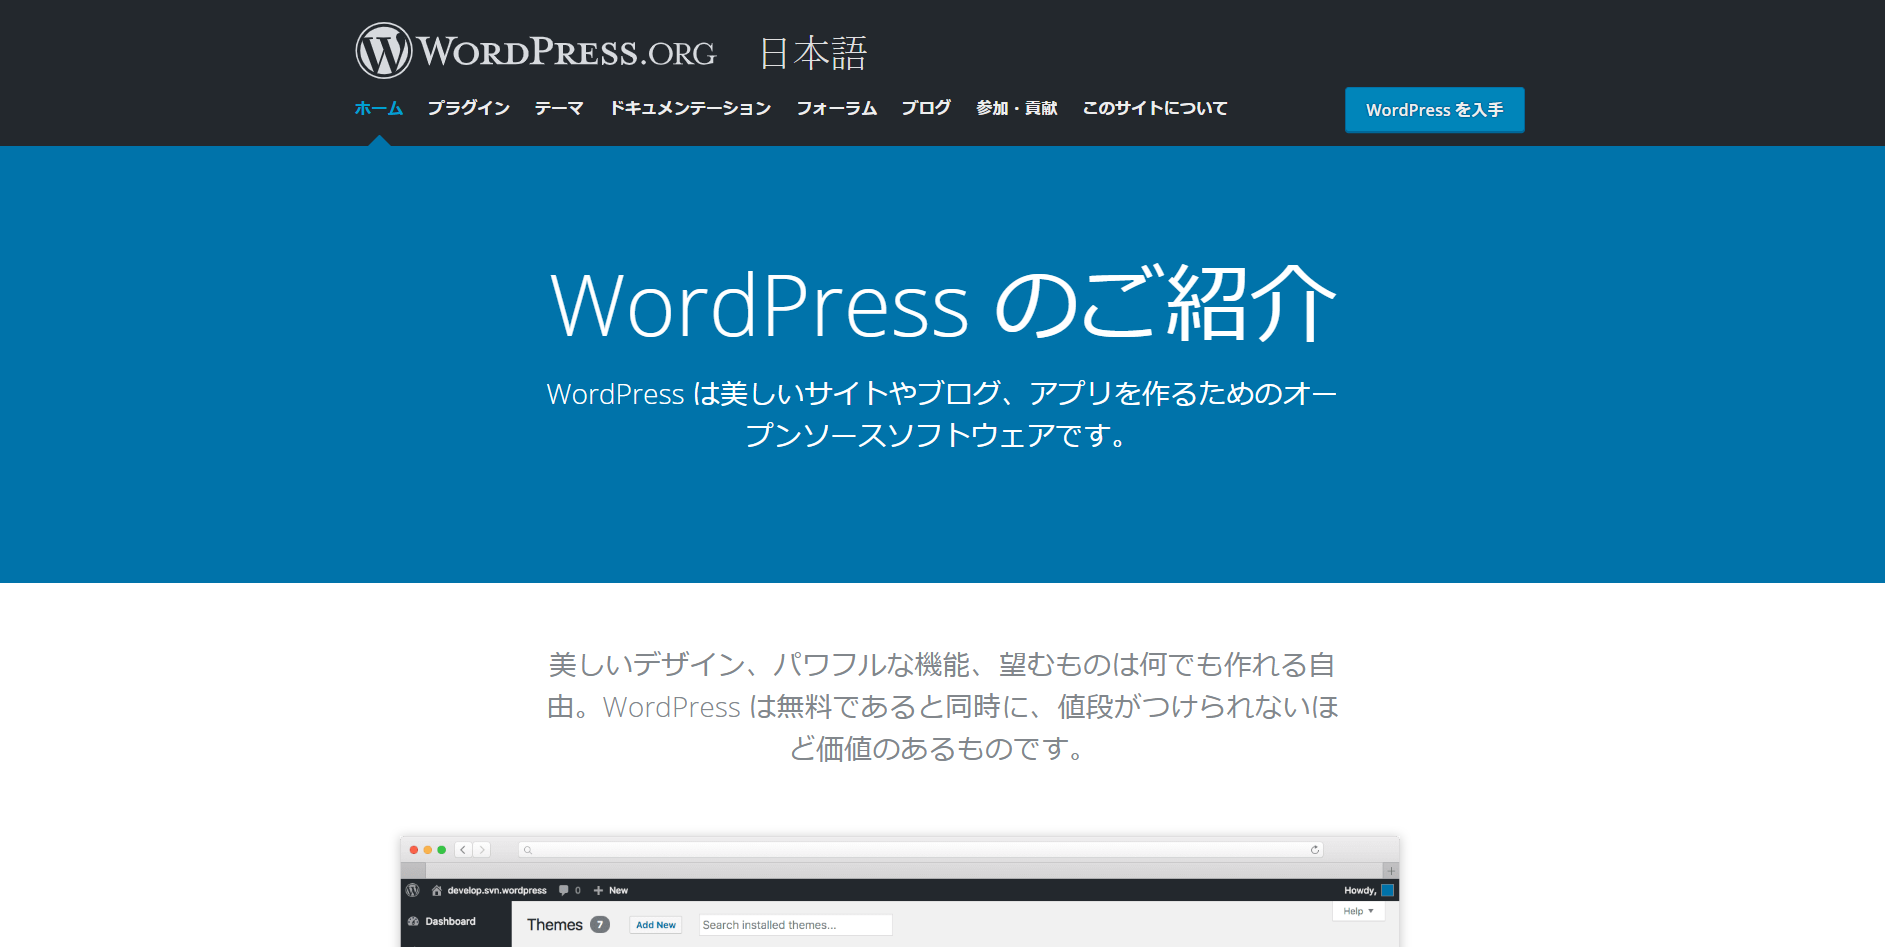Click the browser back arrow
The image size is (1885, 947).
(463, 849)
